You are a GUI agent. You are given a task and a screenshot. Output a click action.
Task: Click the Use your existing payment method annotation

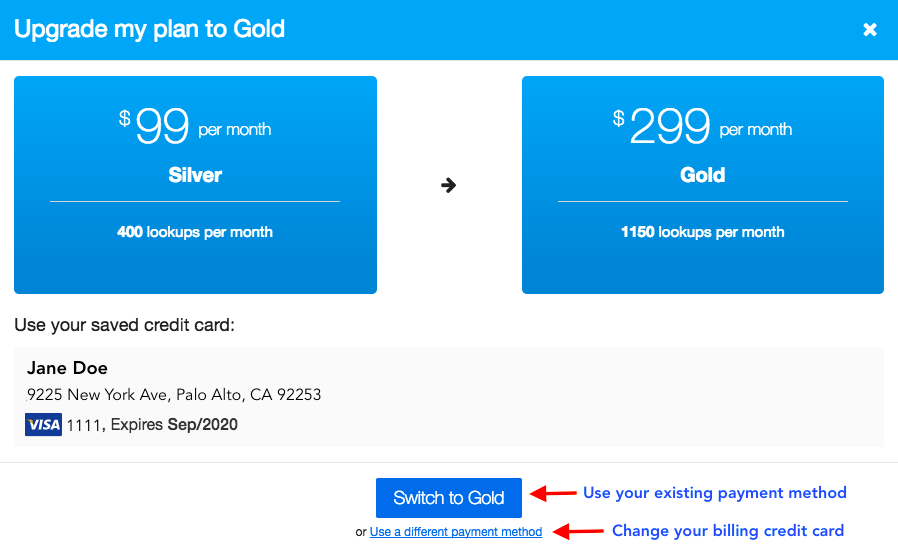coord(715,493)
